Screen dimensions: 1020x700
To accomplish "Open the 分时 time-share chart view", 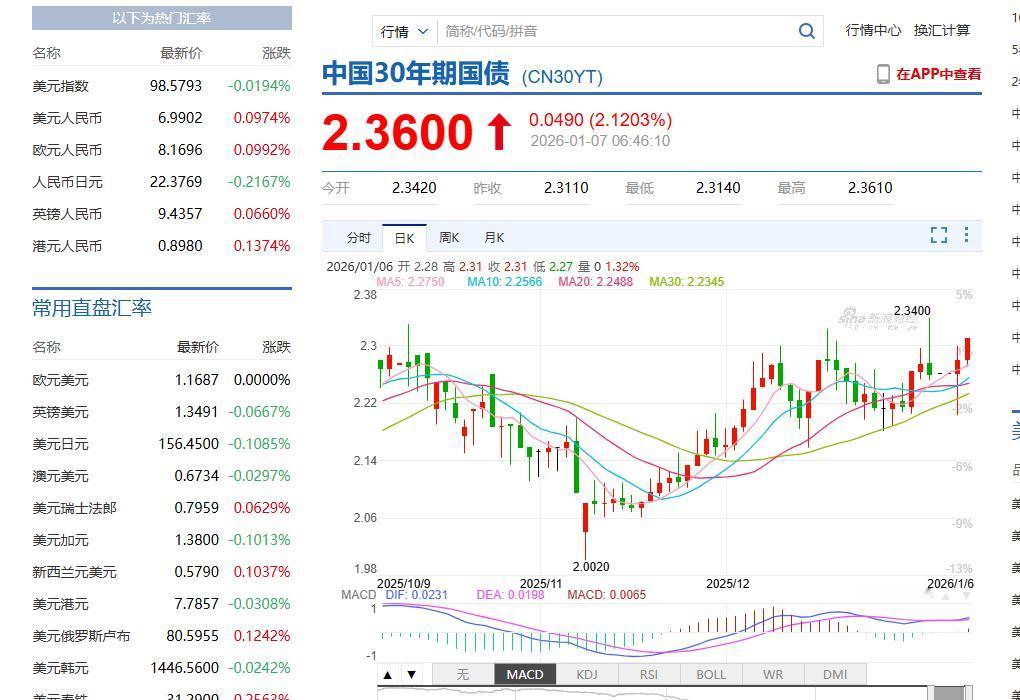I will pos(358,237).
